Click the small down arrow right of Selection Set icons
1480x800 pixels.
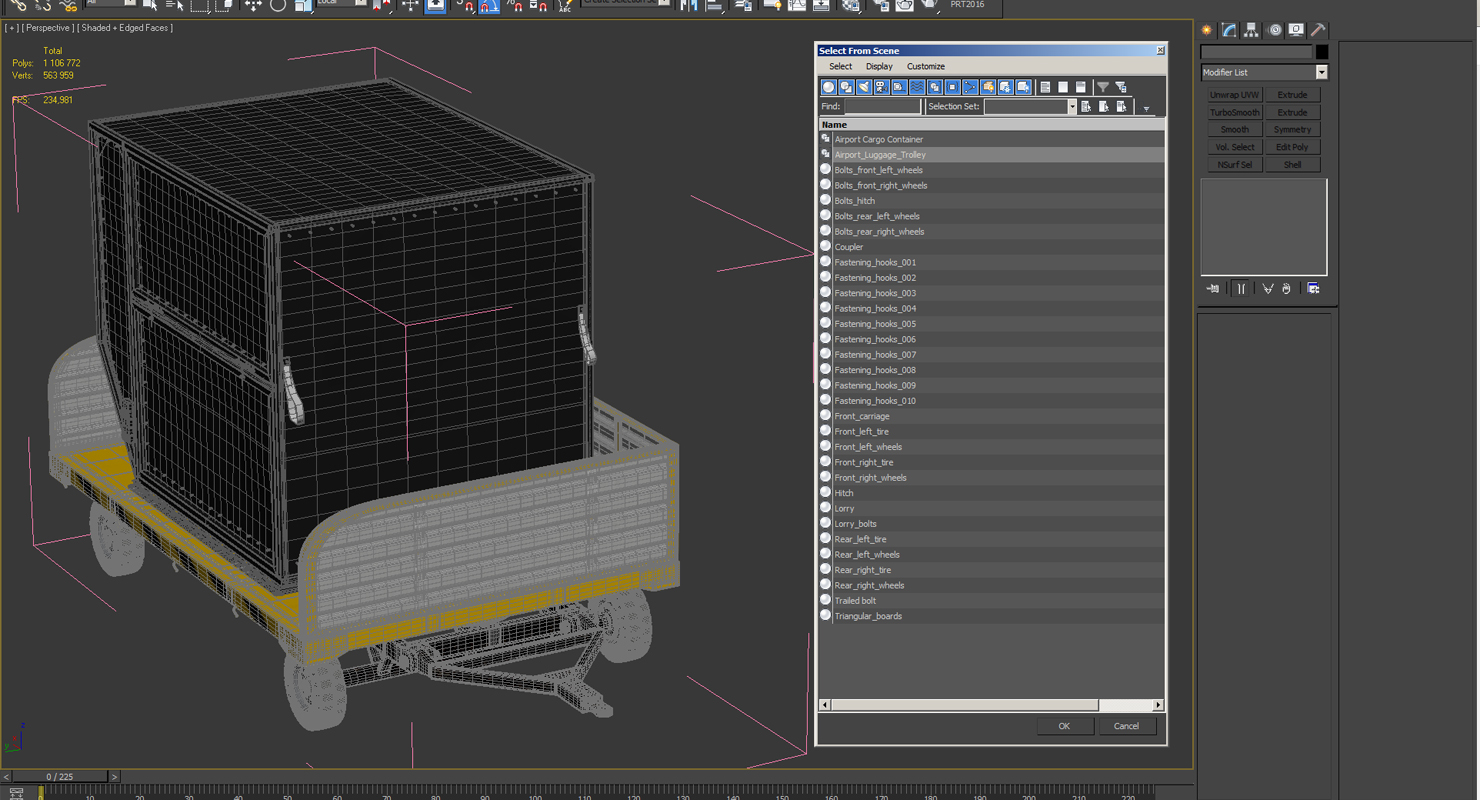point(1146,108)
